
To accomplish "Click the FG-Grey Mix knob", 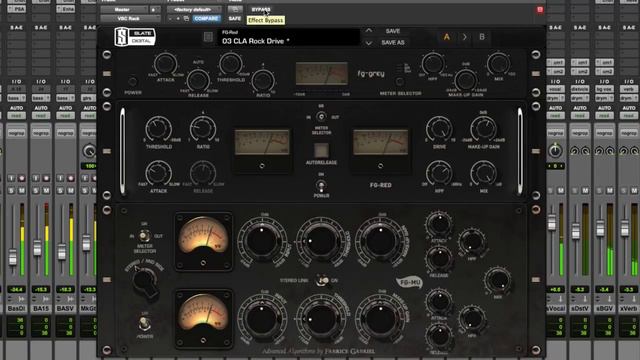I will tap(498, 64).
